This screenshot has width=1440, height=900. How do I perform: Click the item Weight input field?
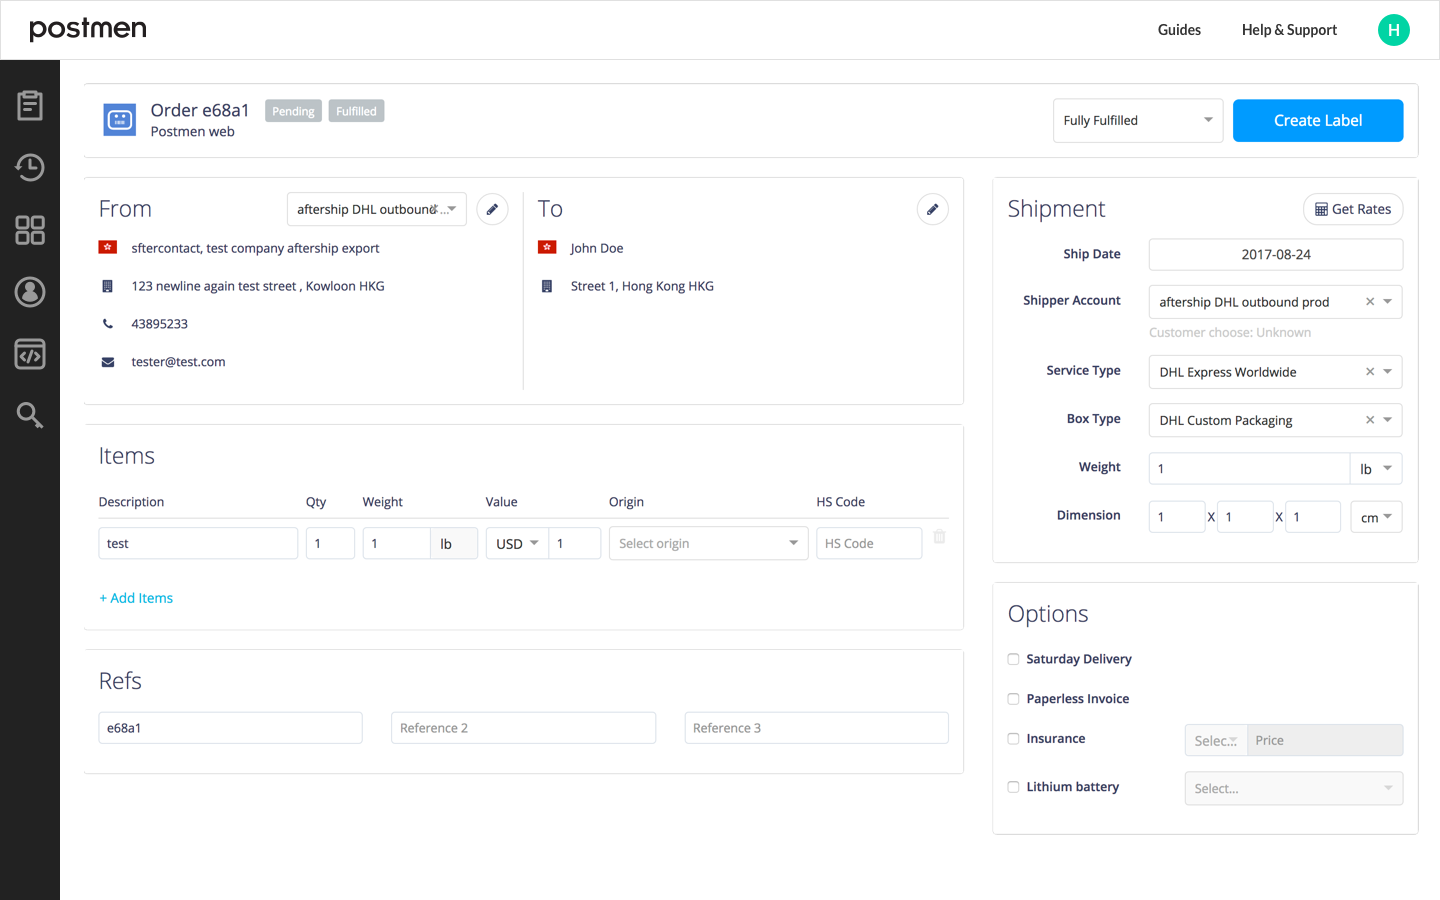tap(396, 543)
